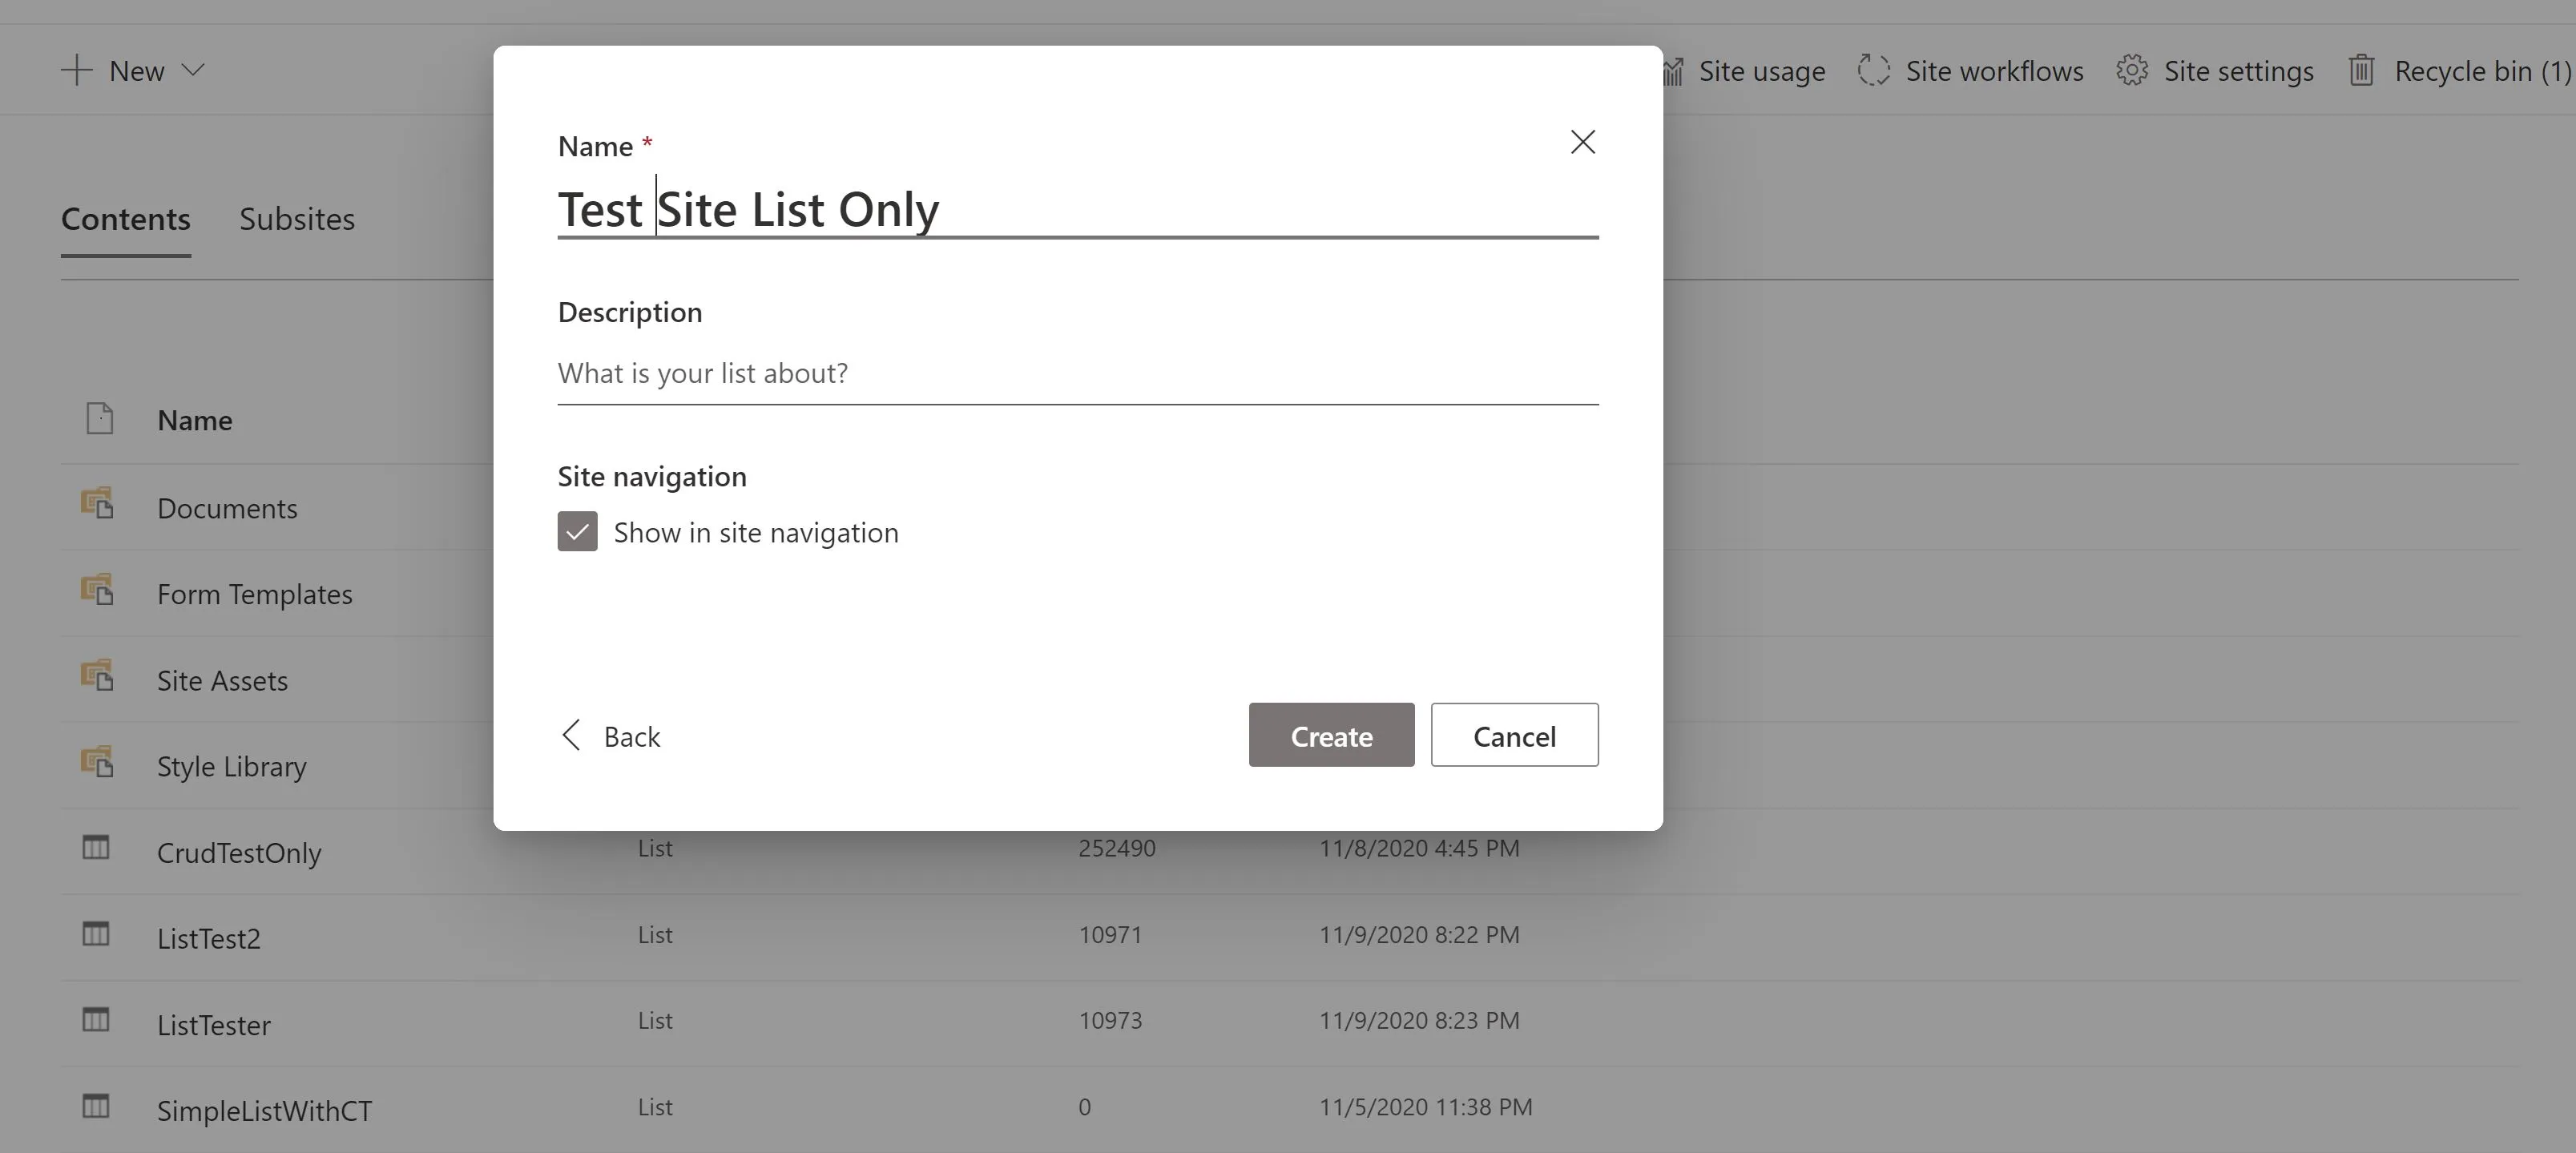Click the Style Library folder icon
2576x1153 pixels.
point(97,763)
